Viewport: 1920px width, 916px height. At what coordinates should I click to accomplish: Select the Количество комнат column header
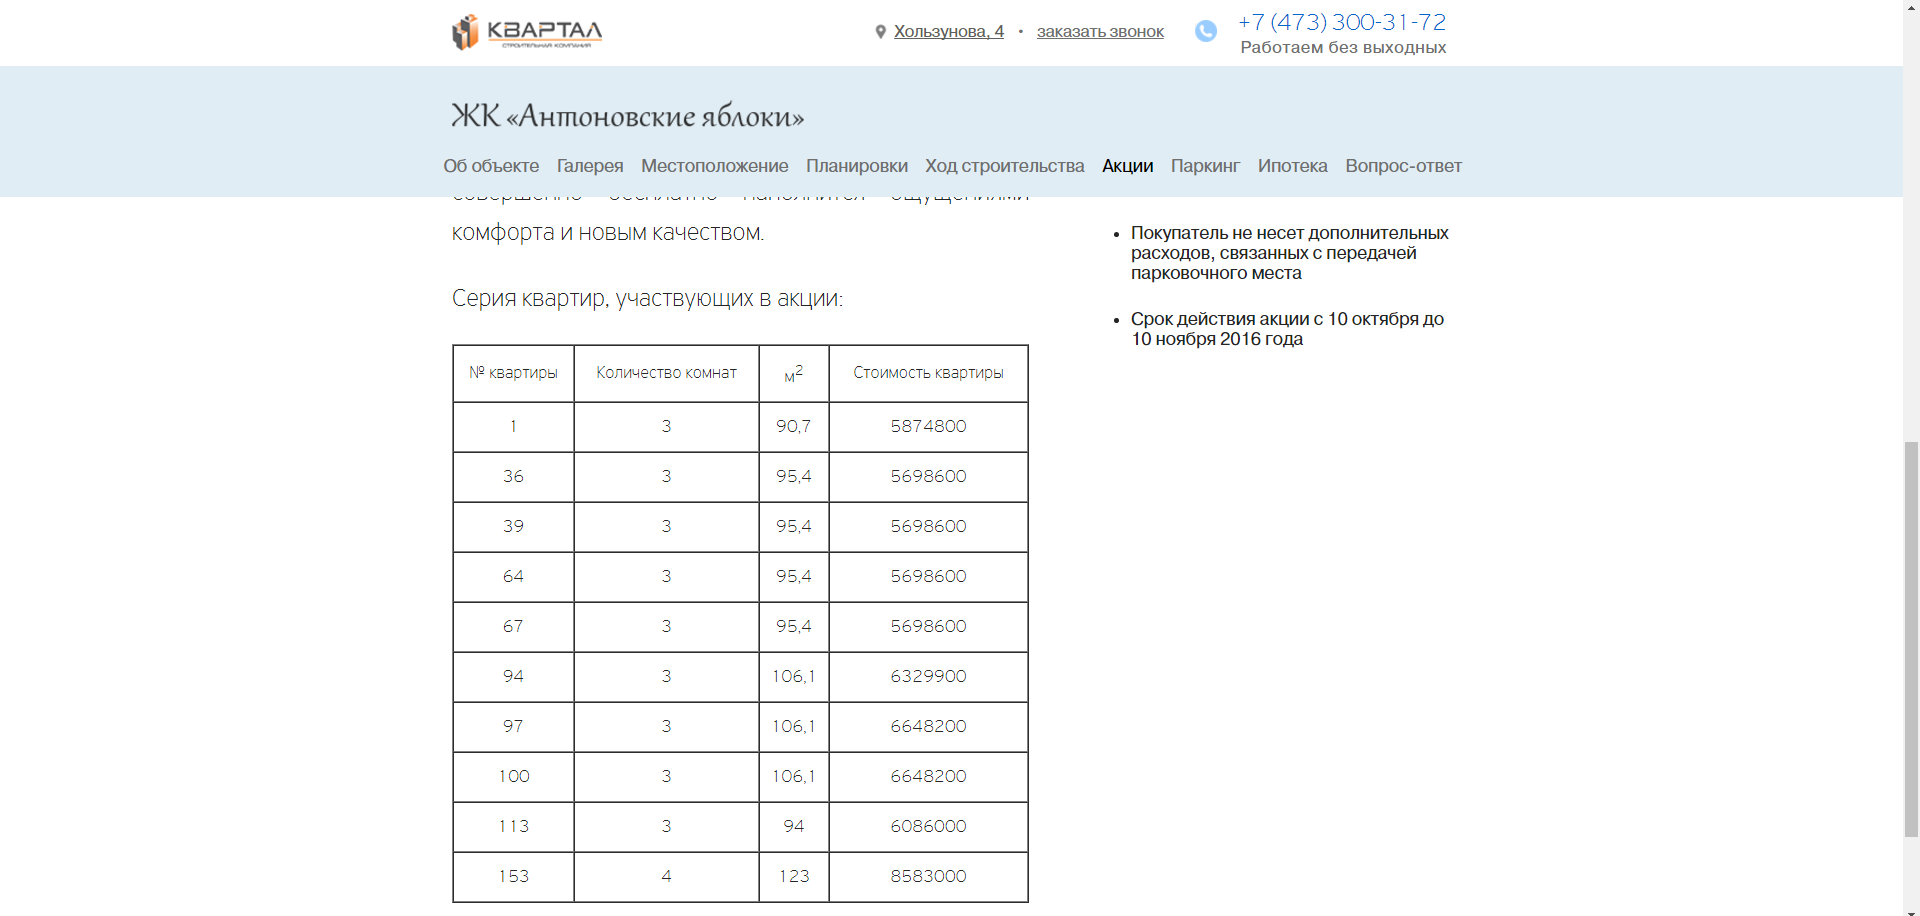[x=666, y=373]
